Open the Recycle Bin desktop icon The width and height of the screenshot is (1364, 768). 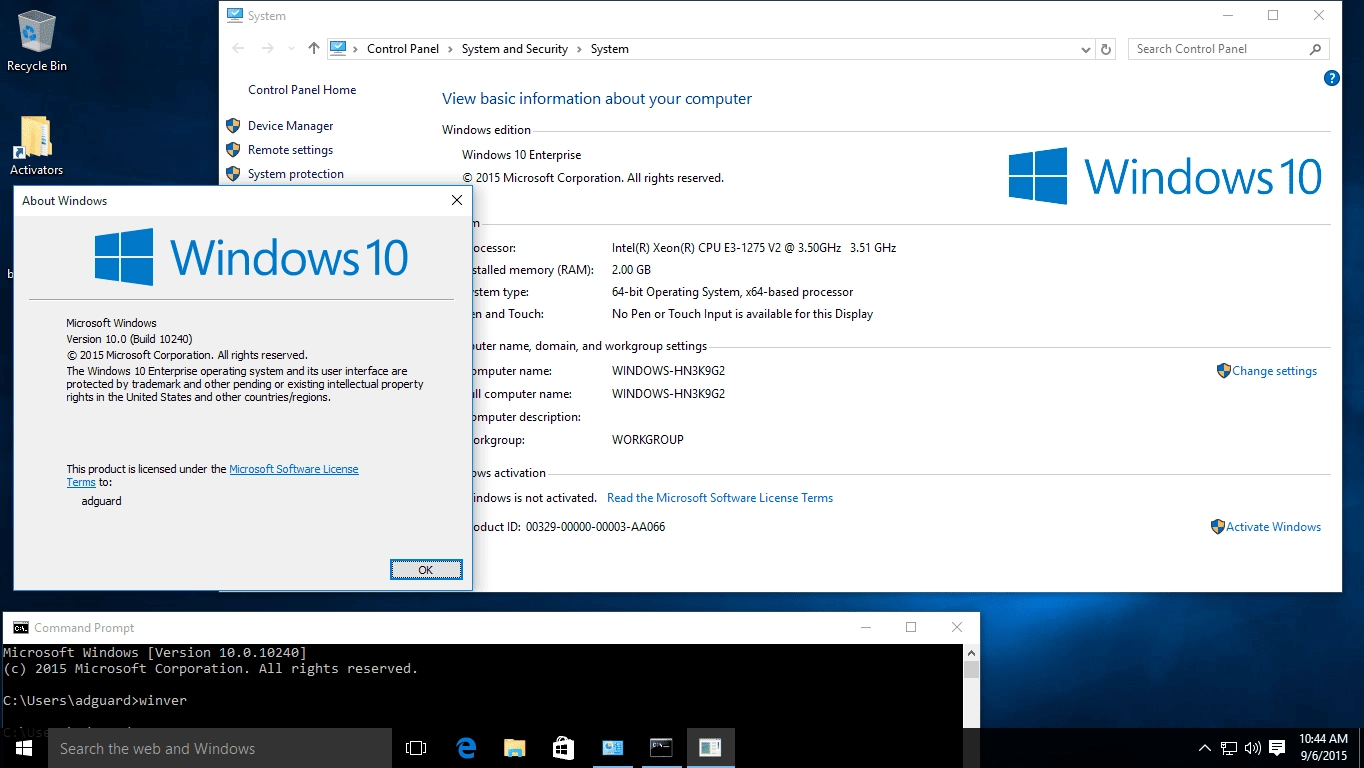click(x=37, y=40)
